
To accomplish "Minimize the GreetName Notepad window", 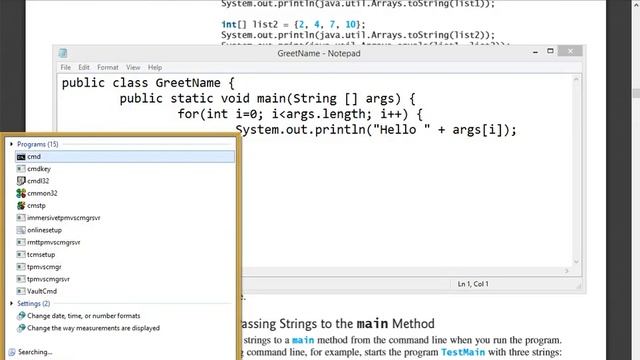I will (x=535, y=52).
